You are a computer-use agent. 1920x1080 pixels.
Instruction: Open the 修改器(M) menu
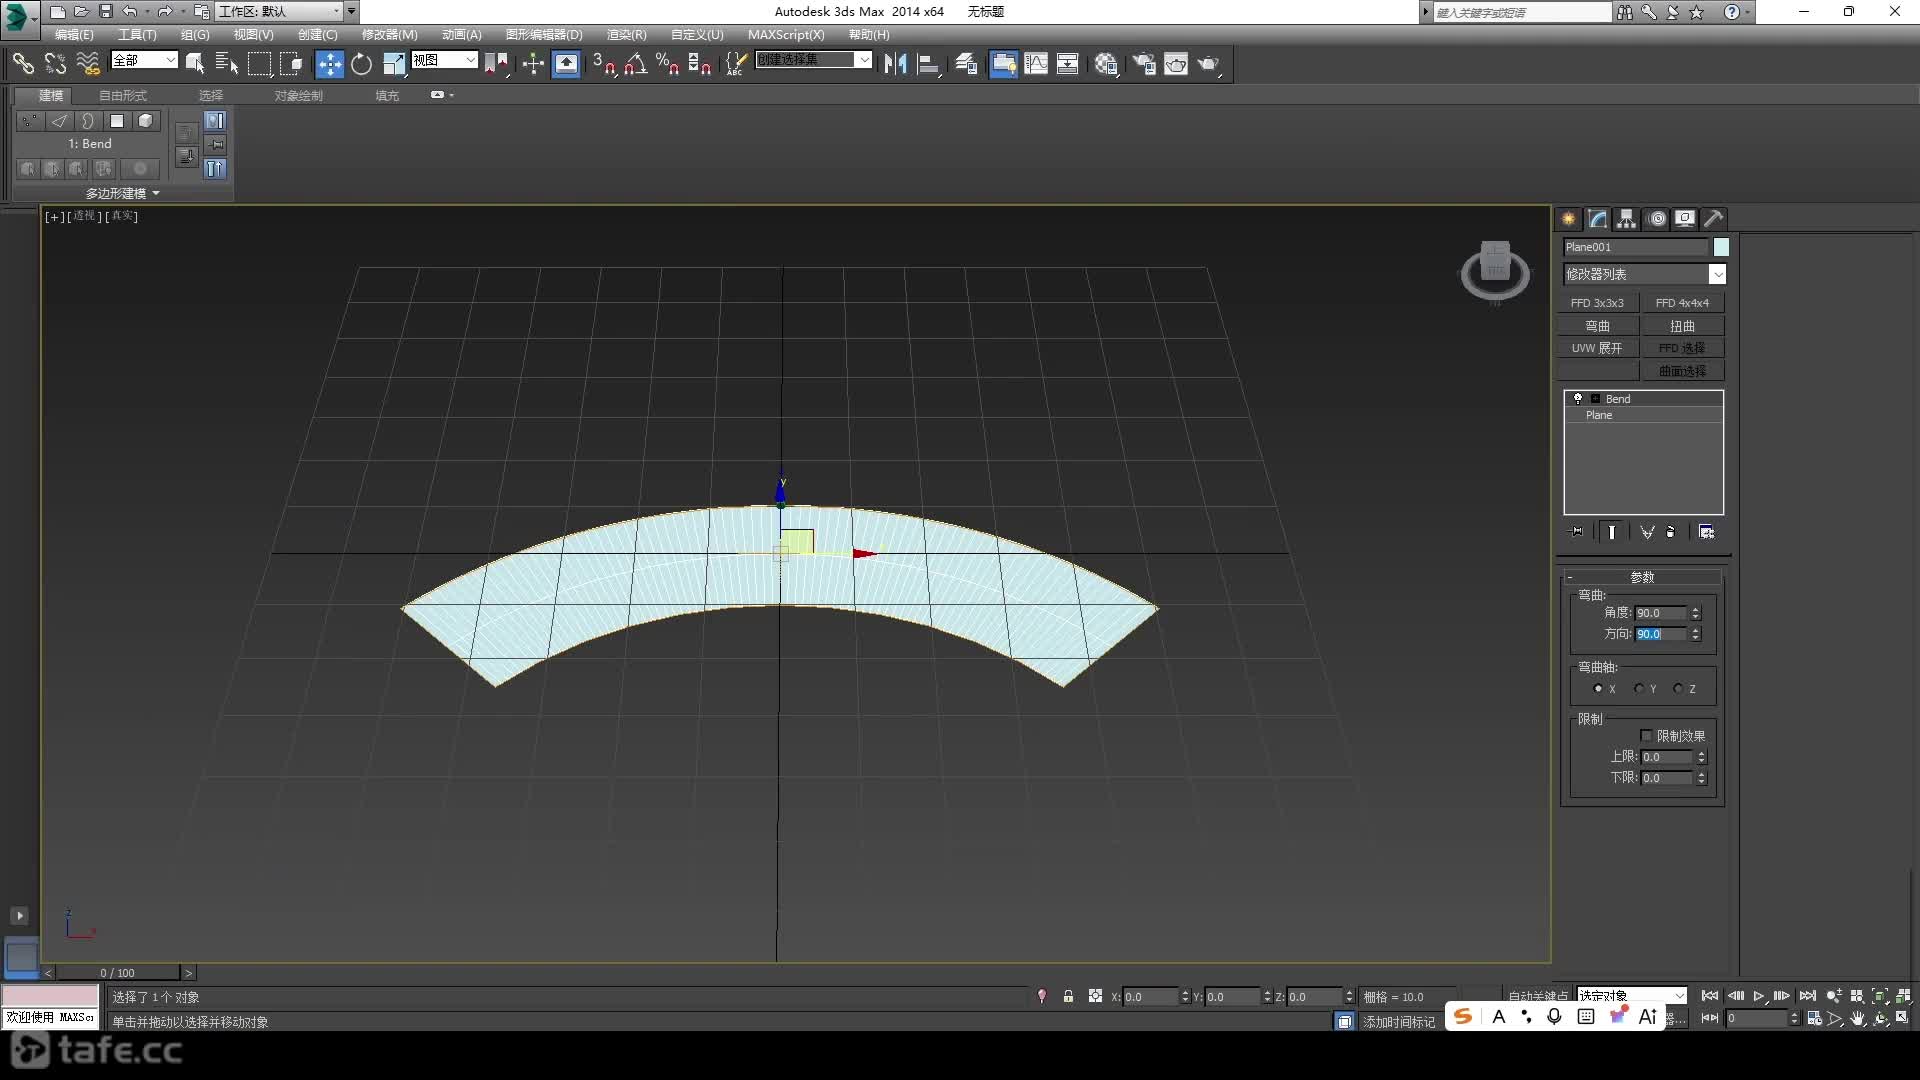(389, 34)
